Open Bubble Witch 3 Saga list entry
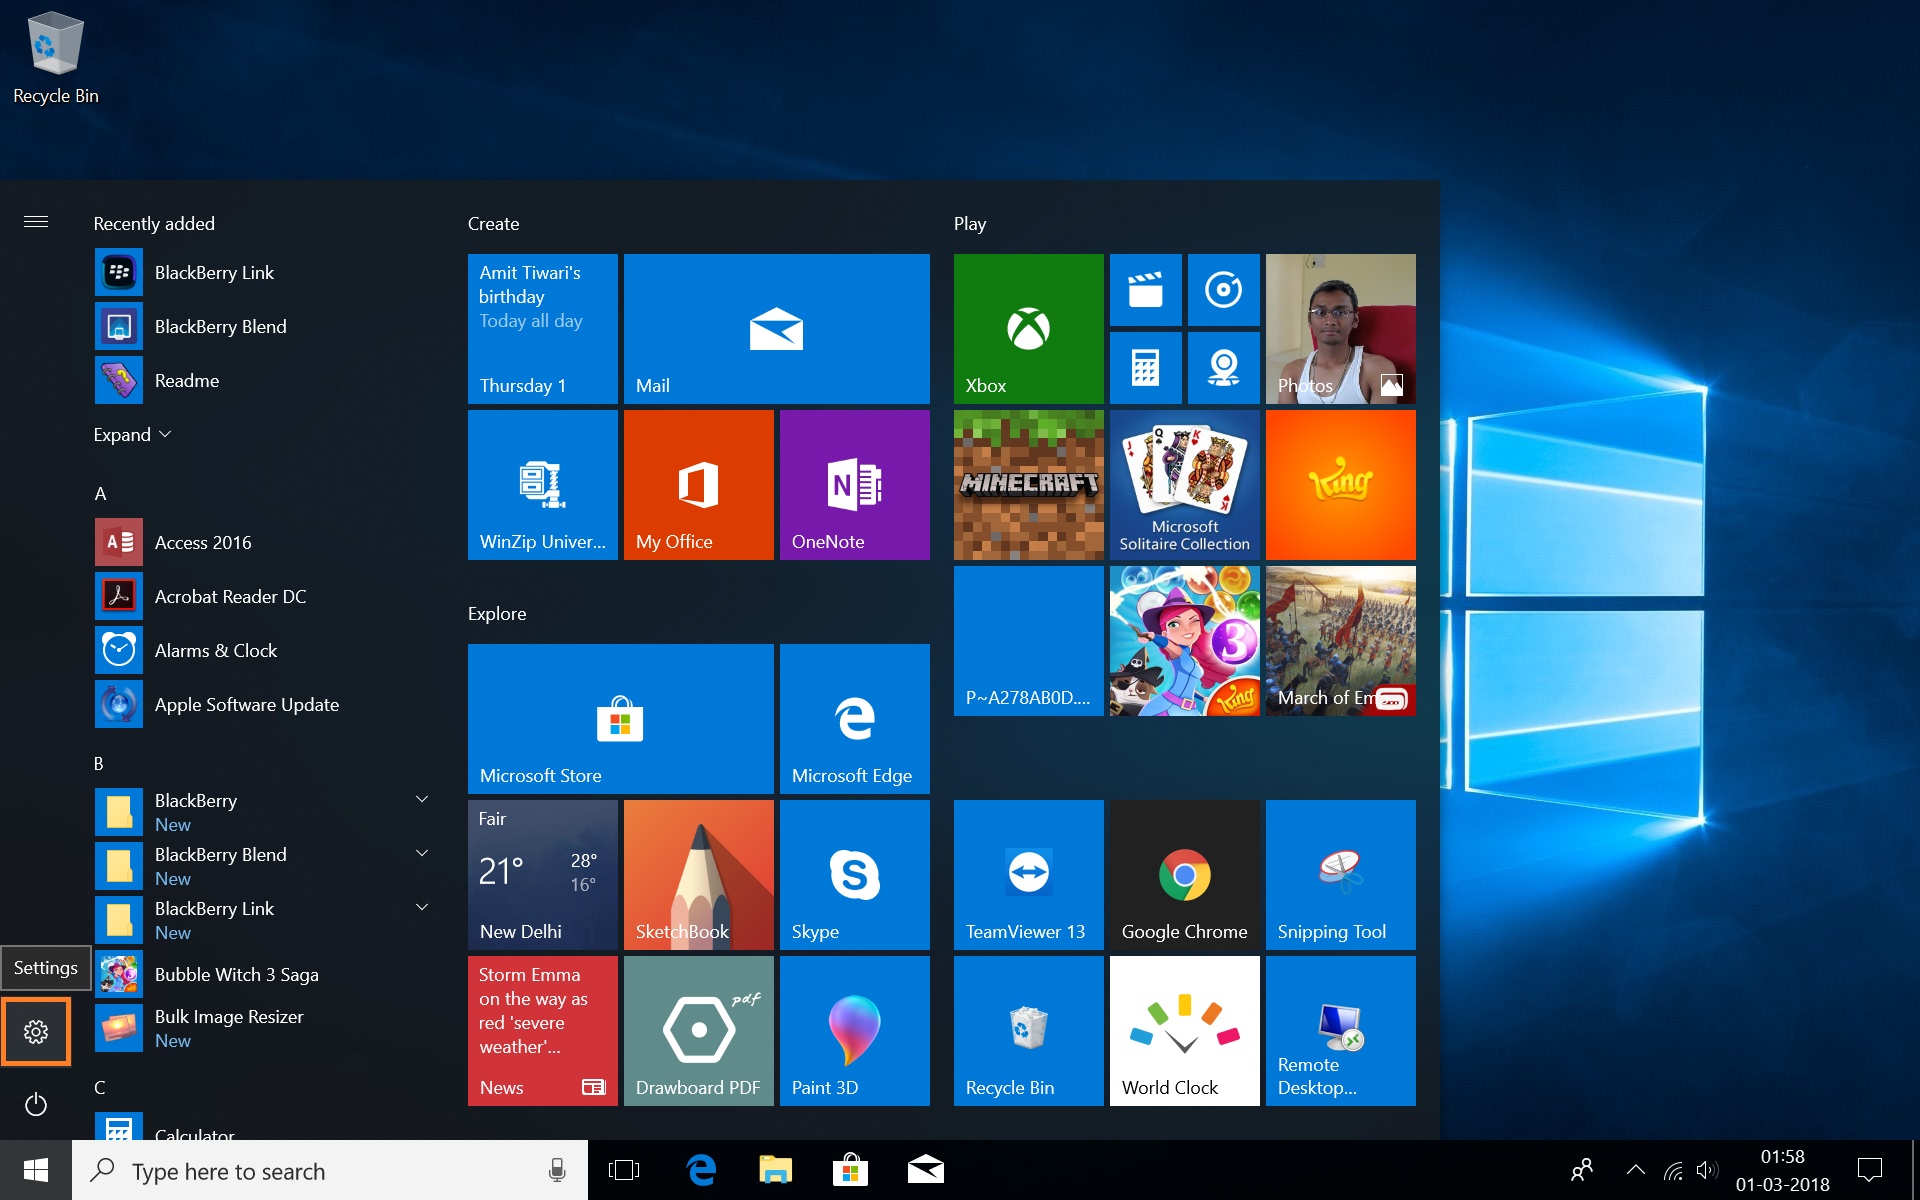This screenshot has width=1920, height=1200. [265, 974]
